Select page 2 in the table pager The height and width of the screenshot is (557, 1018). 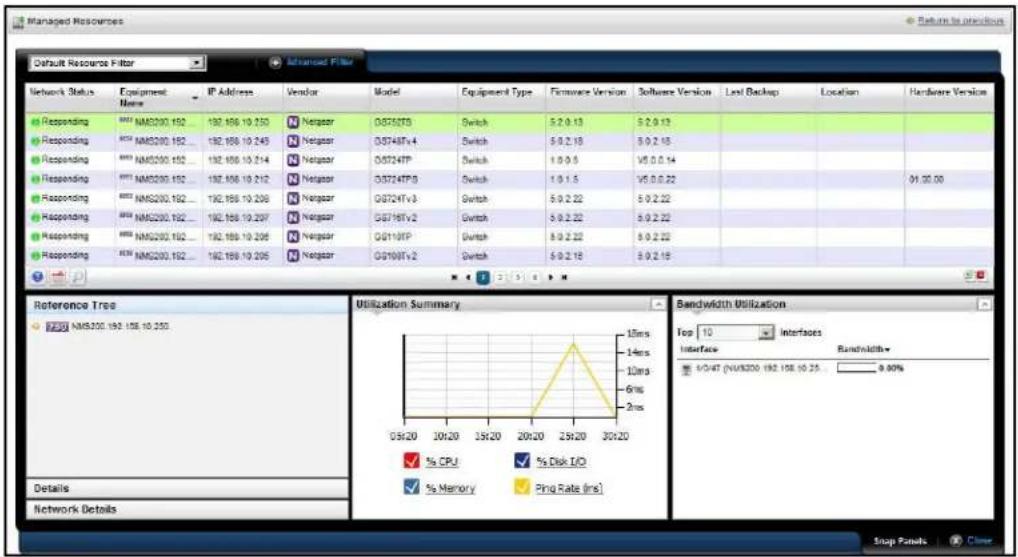pos(500,277)
